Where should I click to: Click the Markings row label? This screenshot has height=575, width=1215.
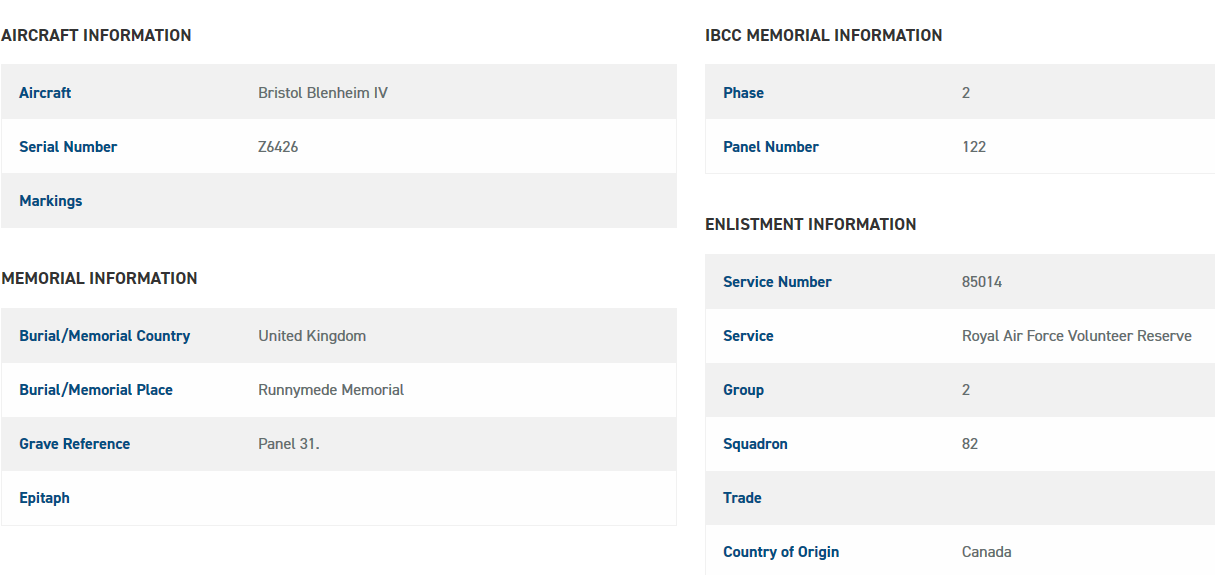tap(51, 201)
